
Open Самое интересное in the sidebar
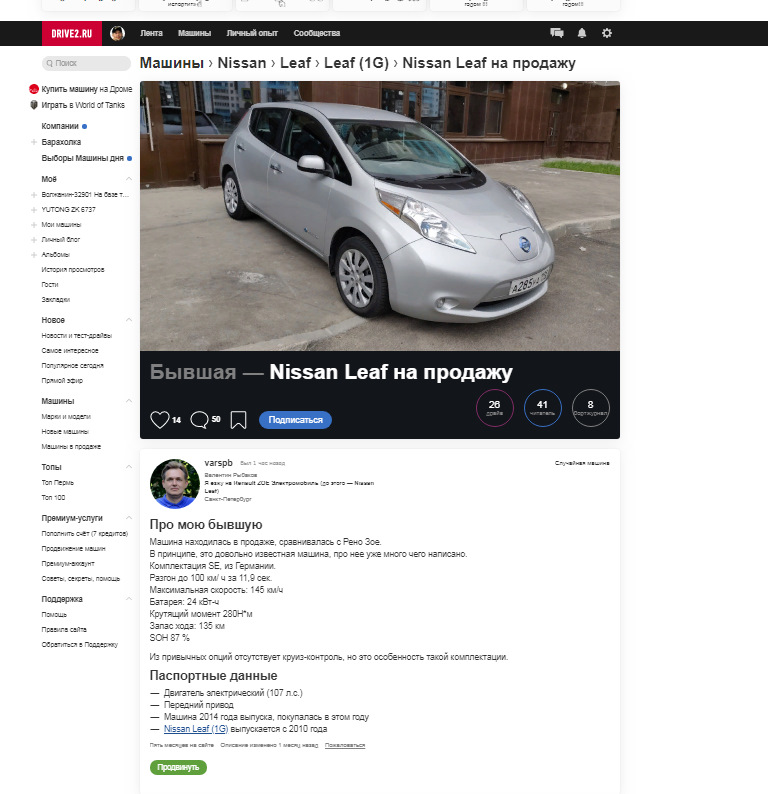70,350
